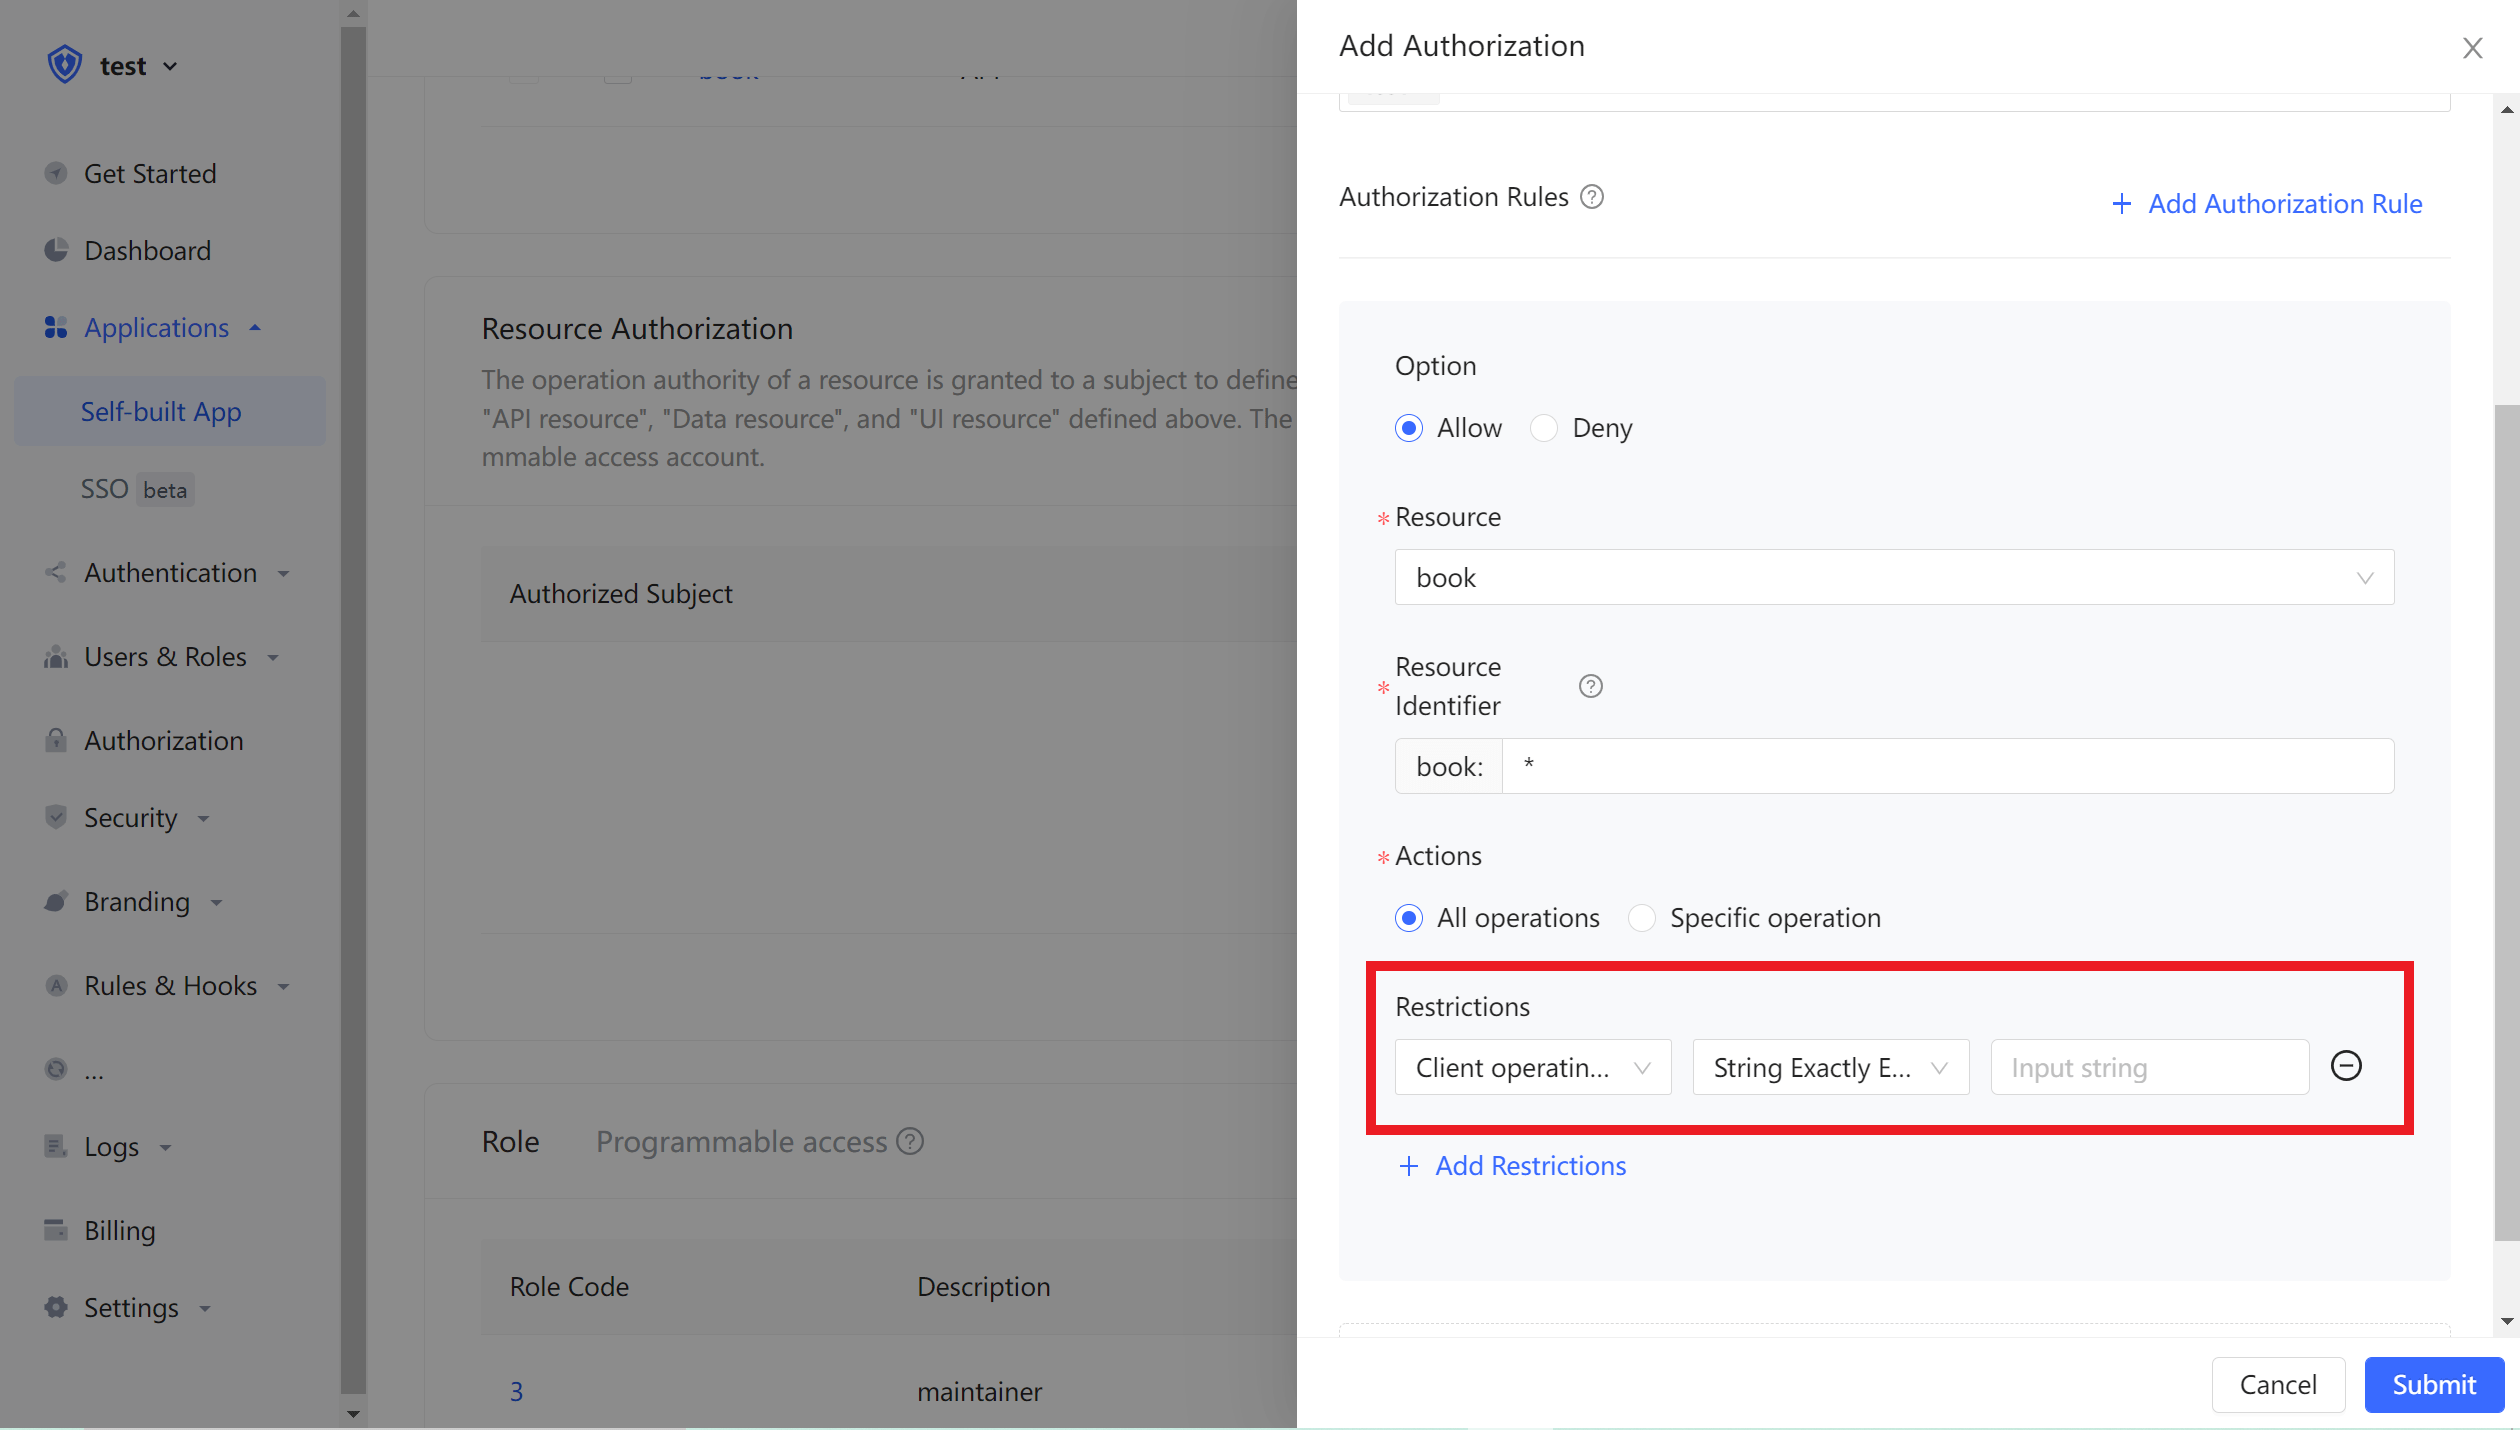Screen dimensions: 2520x1430
Task: Open the String Exactly Equals dropdown
Action: [1830, 1067]
